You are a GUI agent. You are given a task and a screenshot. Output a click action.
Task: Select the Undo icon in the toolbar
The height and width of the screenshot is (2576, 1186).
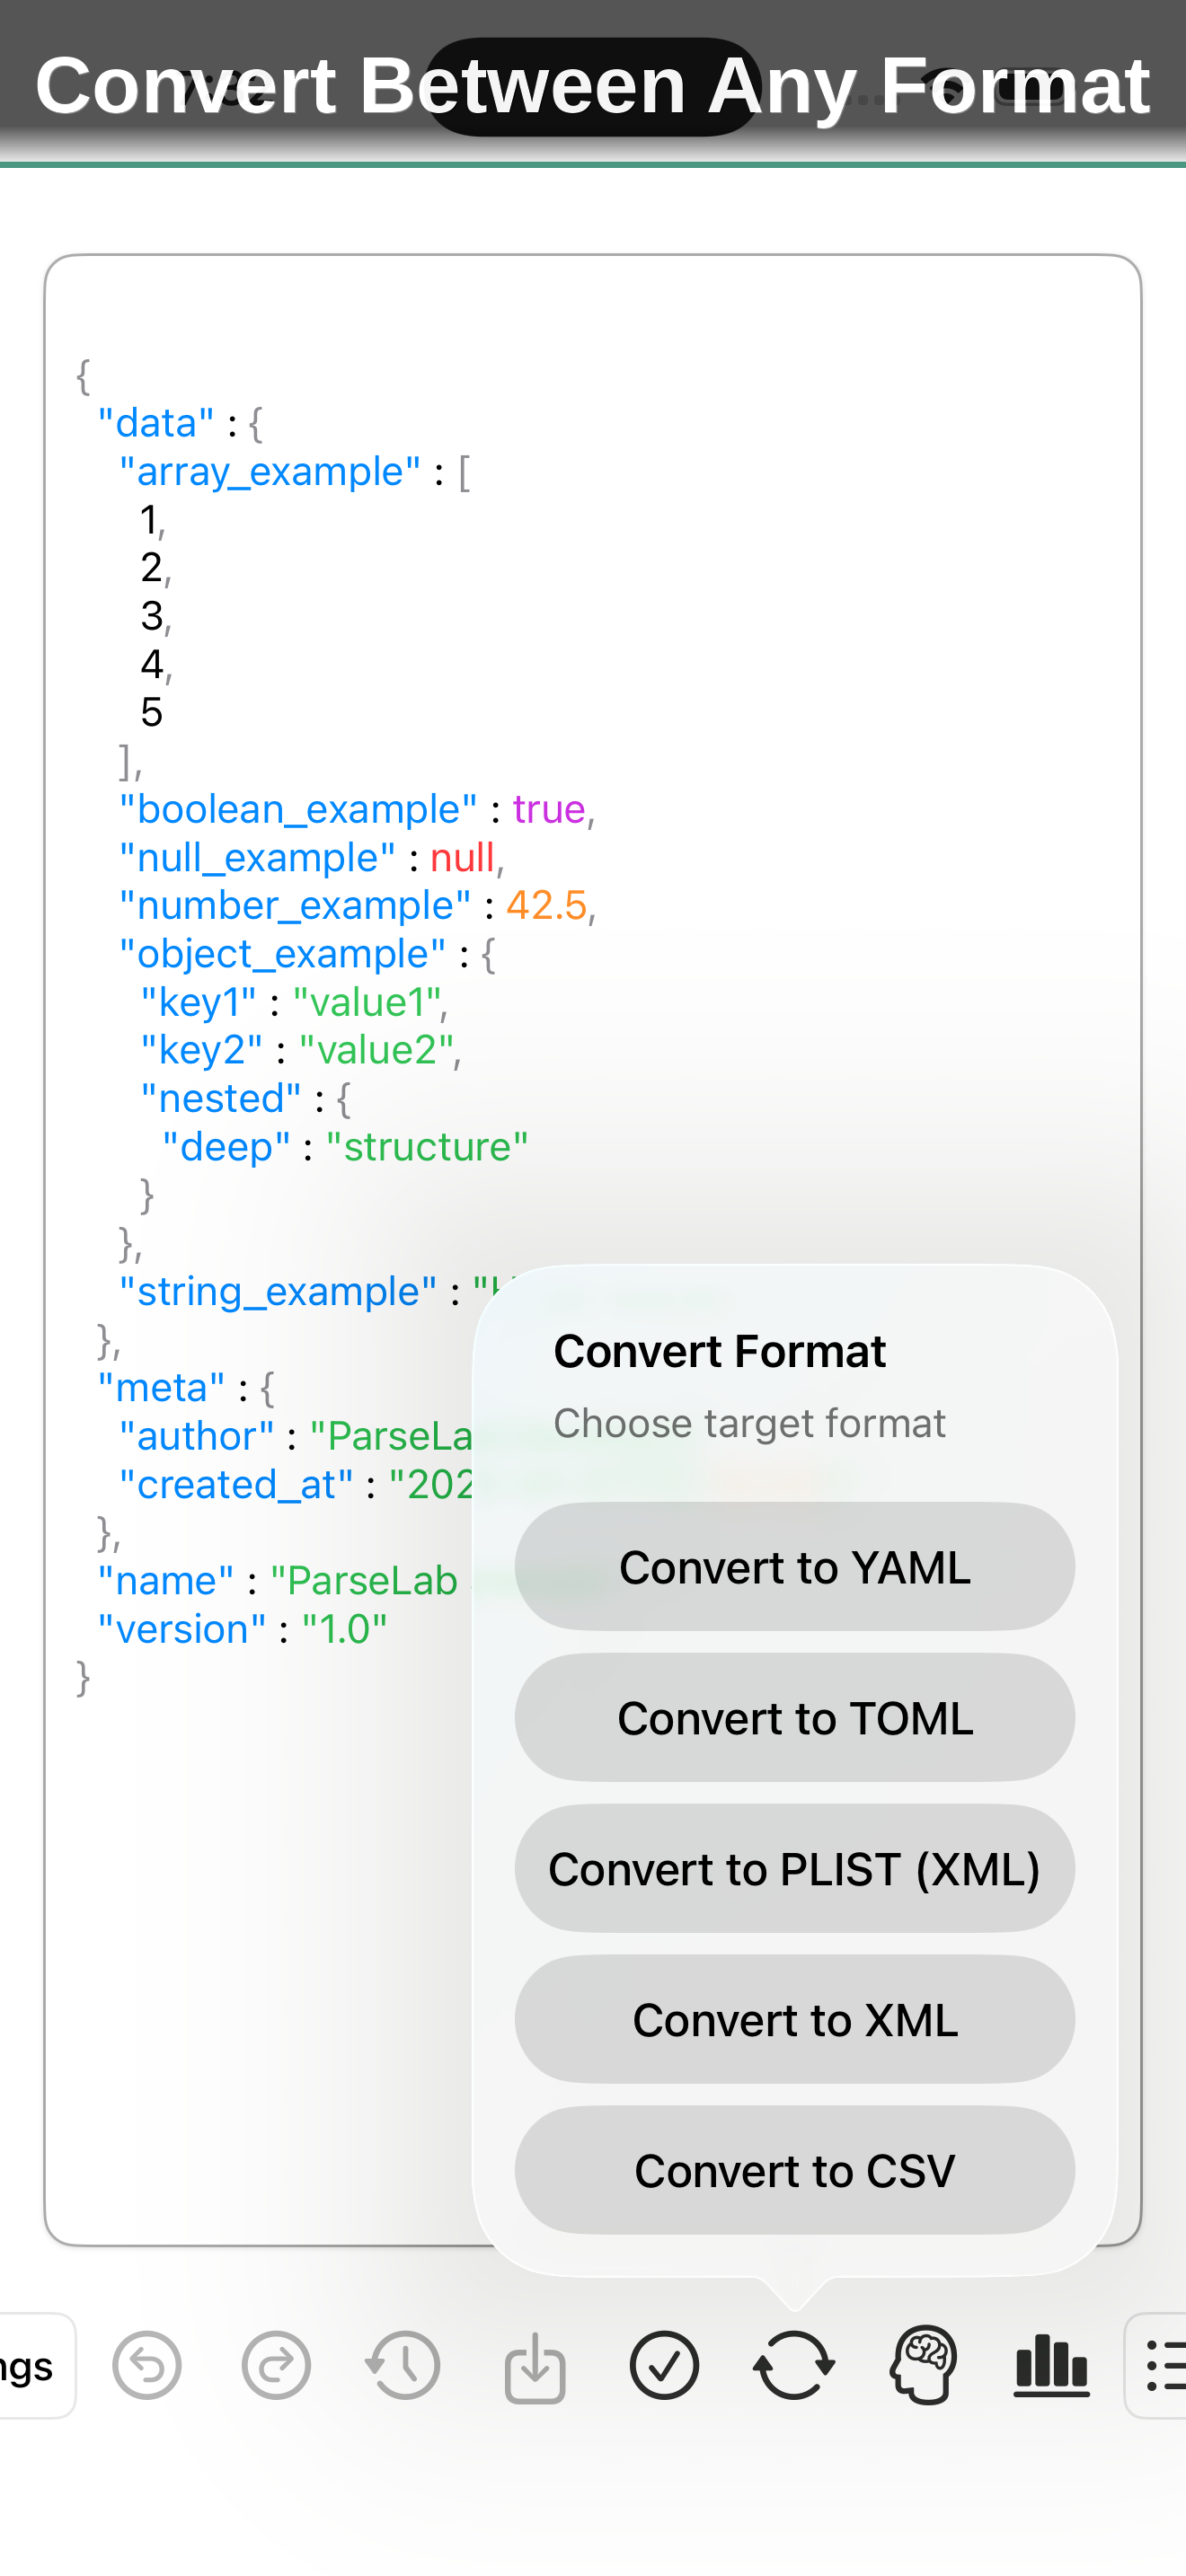[148, 2365]
